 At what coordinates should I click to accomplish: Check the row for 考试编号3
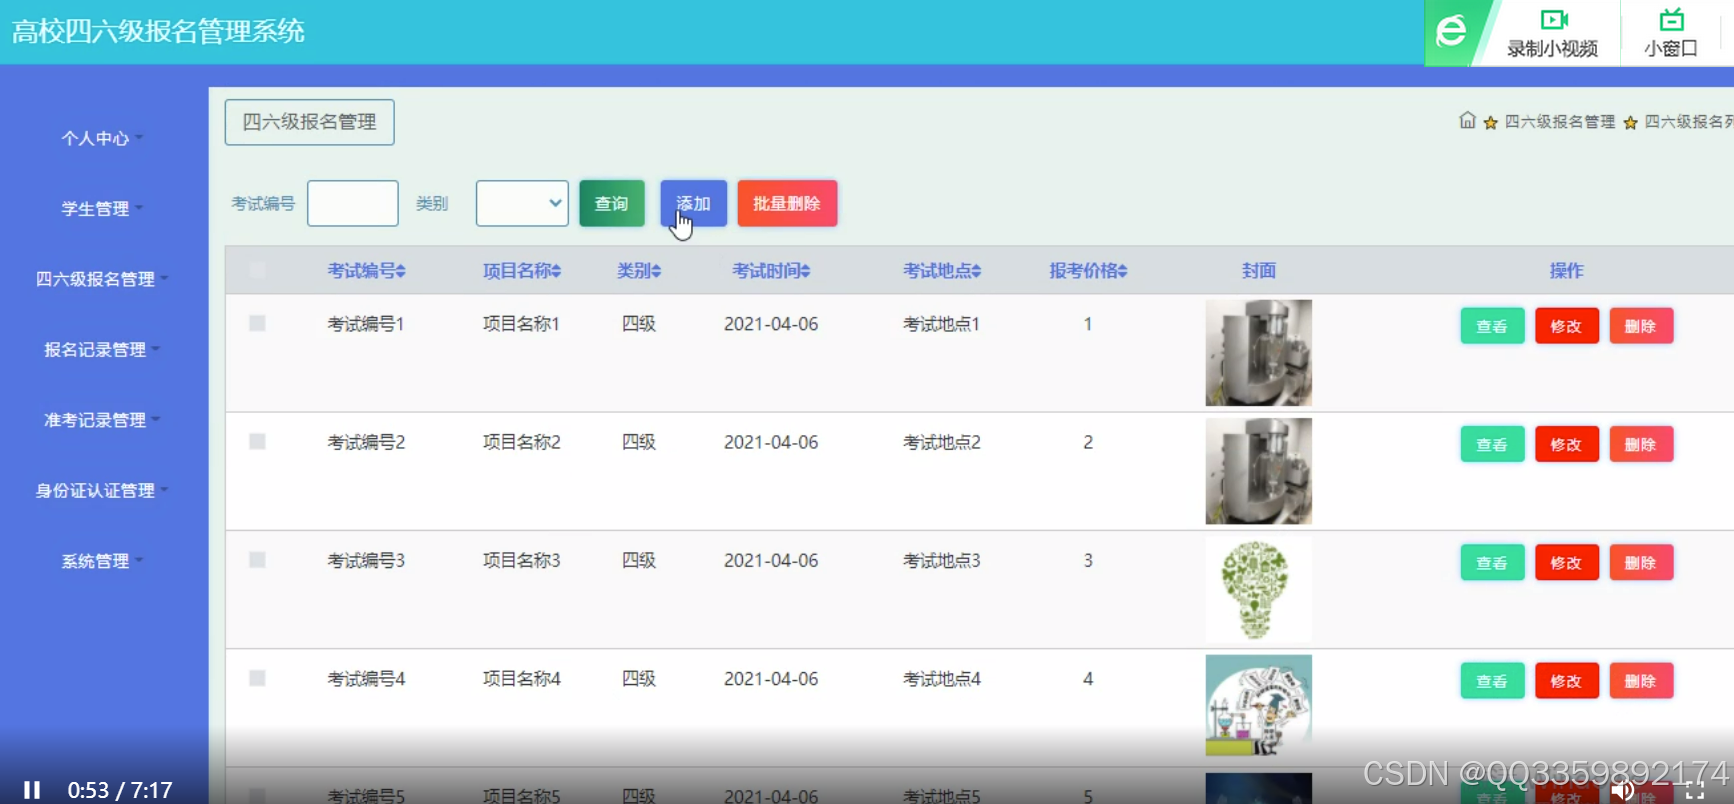[x=257, y=560]
